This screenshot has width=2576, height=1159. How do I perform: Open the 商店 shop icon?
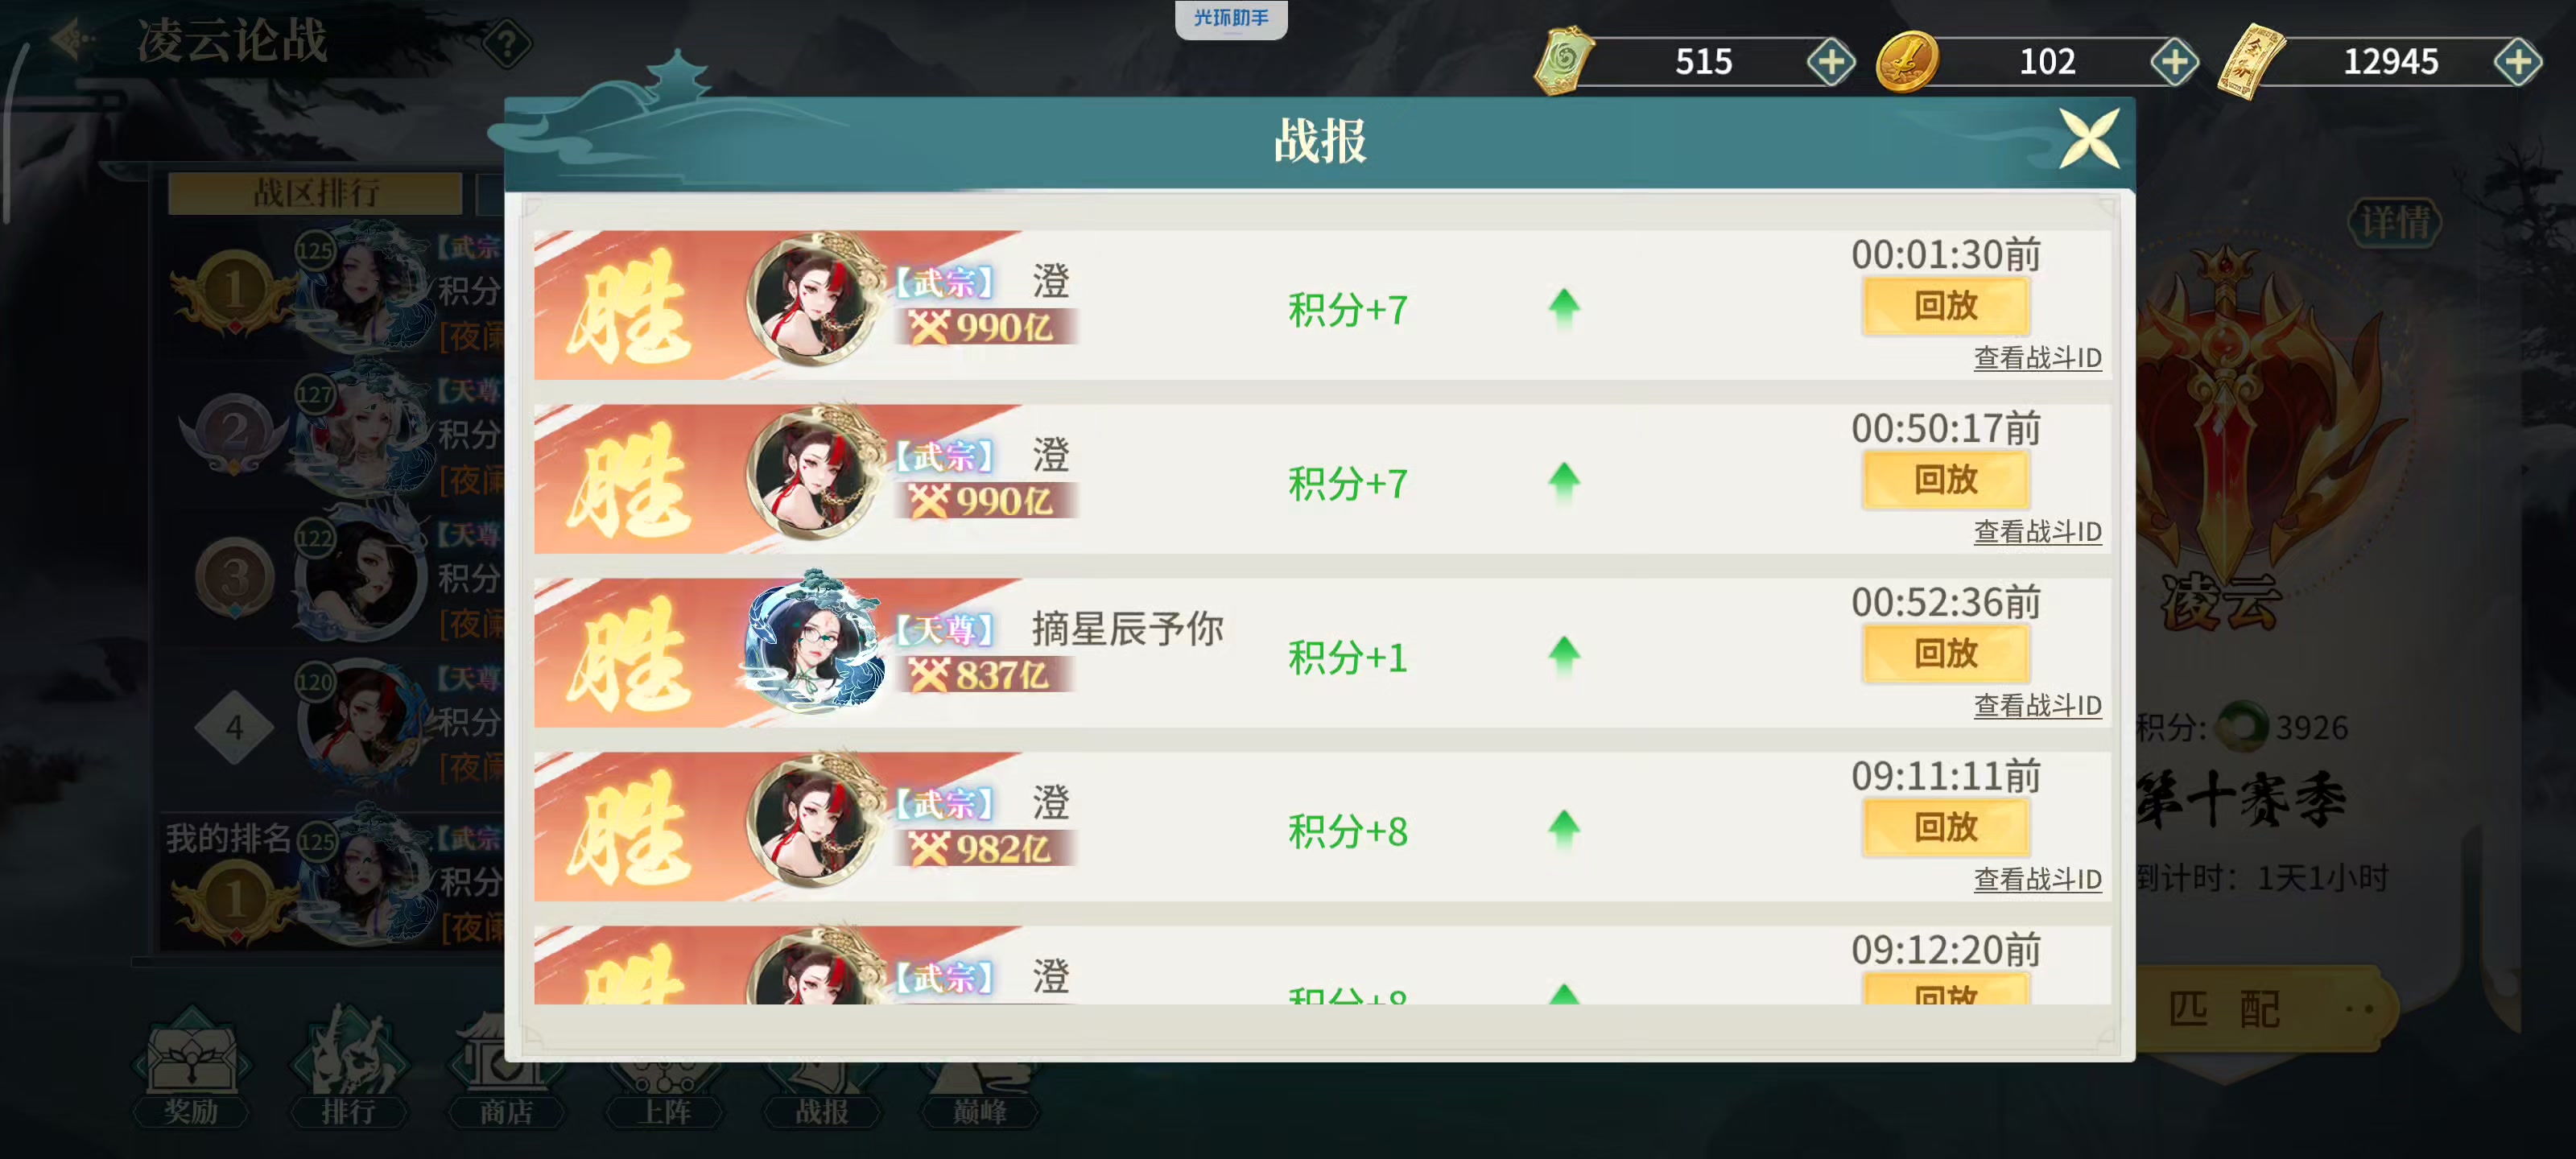(x=506, y=1067)
